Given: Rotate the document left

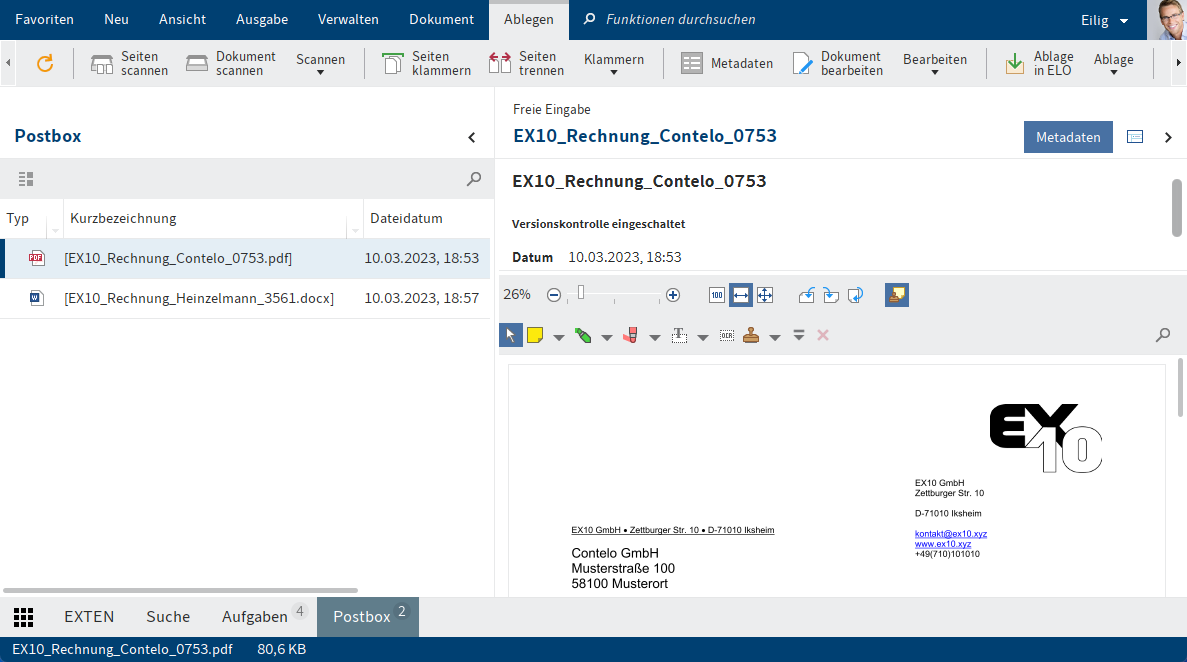Looking at the screenshot, I should click(806, 295).
